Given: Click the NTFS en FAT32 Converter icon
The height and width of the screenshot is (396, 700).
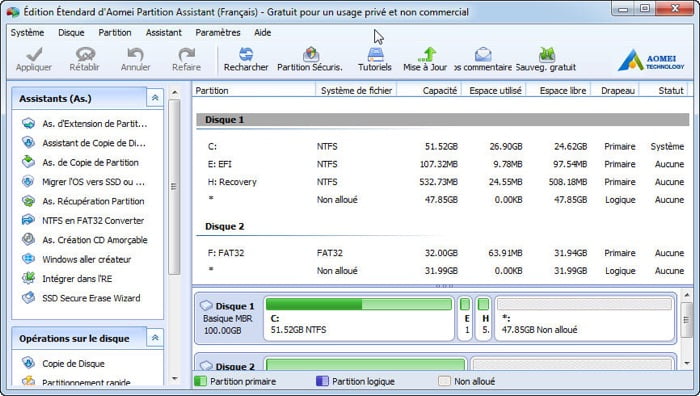Looking at the screenshot, I should (x=29, y=220).
